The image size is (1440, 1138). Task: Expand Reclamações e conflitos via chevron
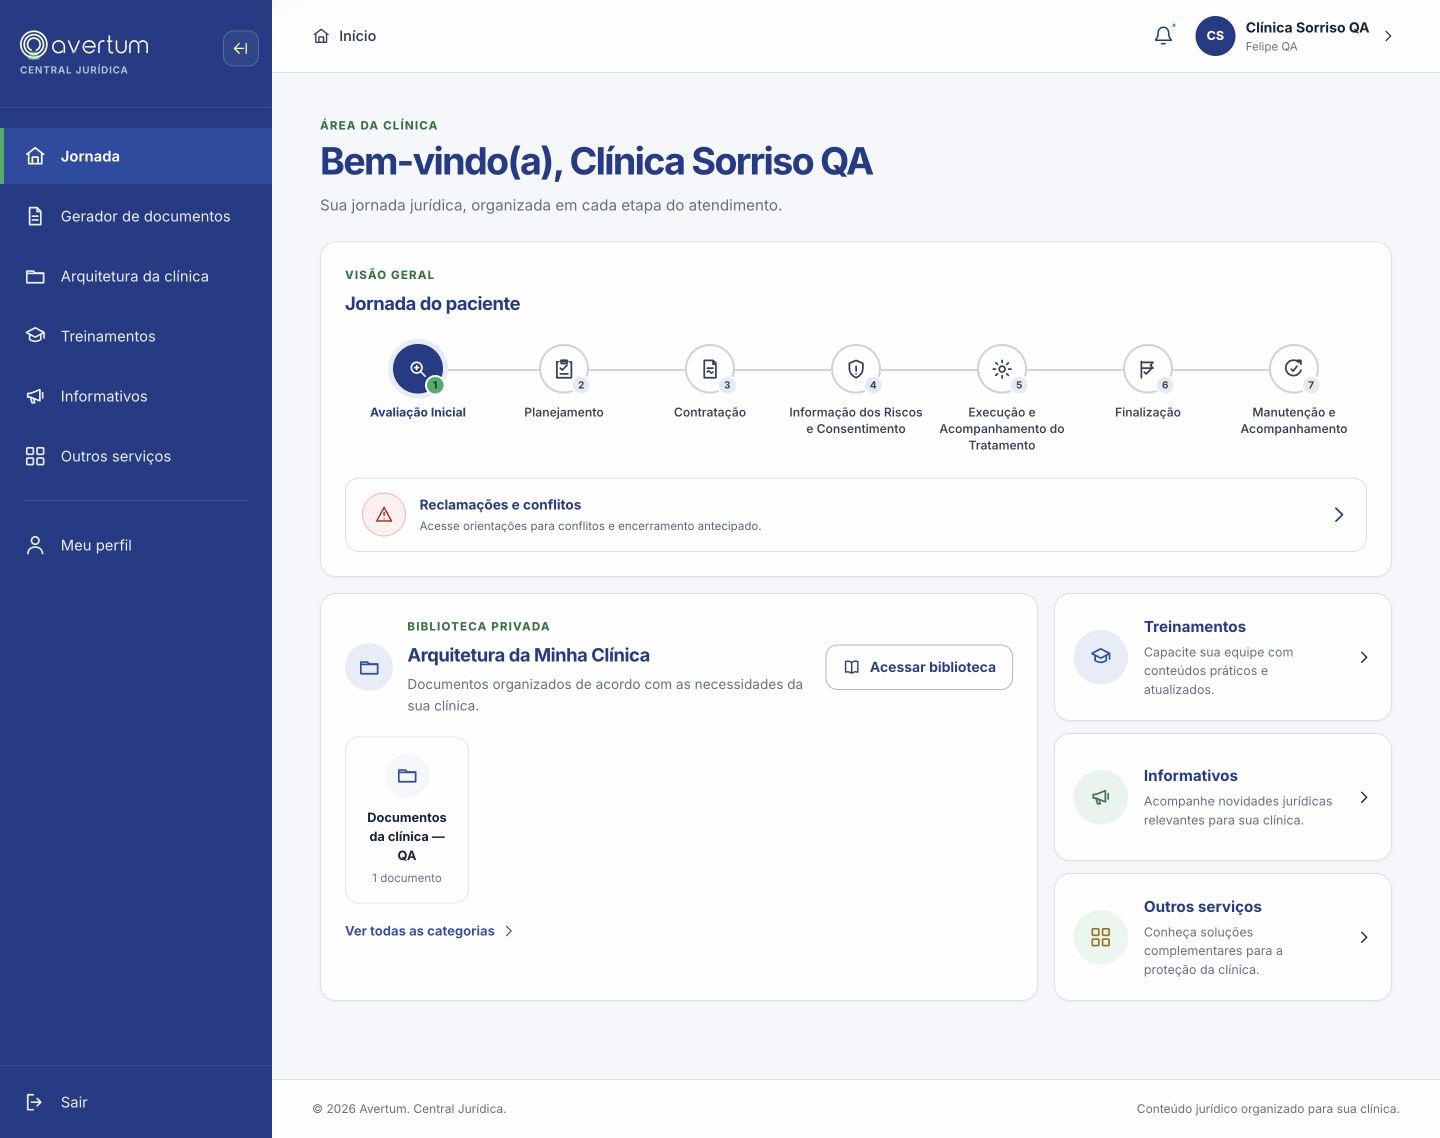pos(1339,515)
